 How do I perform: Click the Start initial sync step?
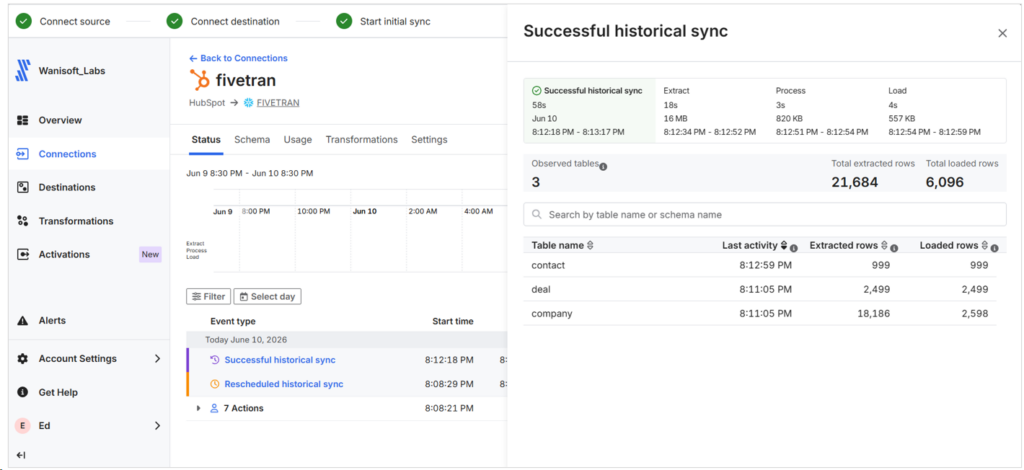[x=383, y=22]
